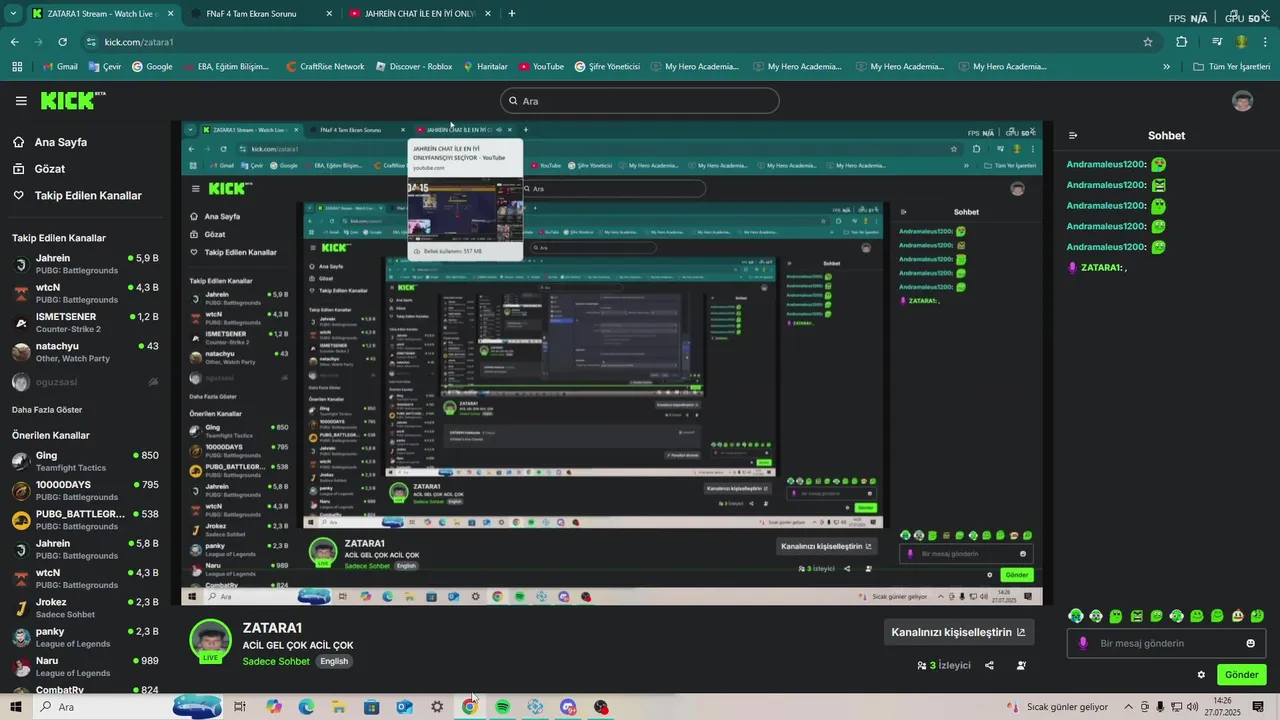Click the green KICK logo
Viewport: 1280px width, 720px height.
[72, 100]
